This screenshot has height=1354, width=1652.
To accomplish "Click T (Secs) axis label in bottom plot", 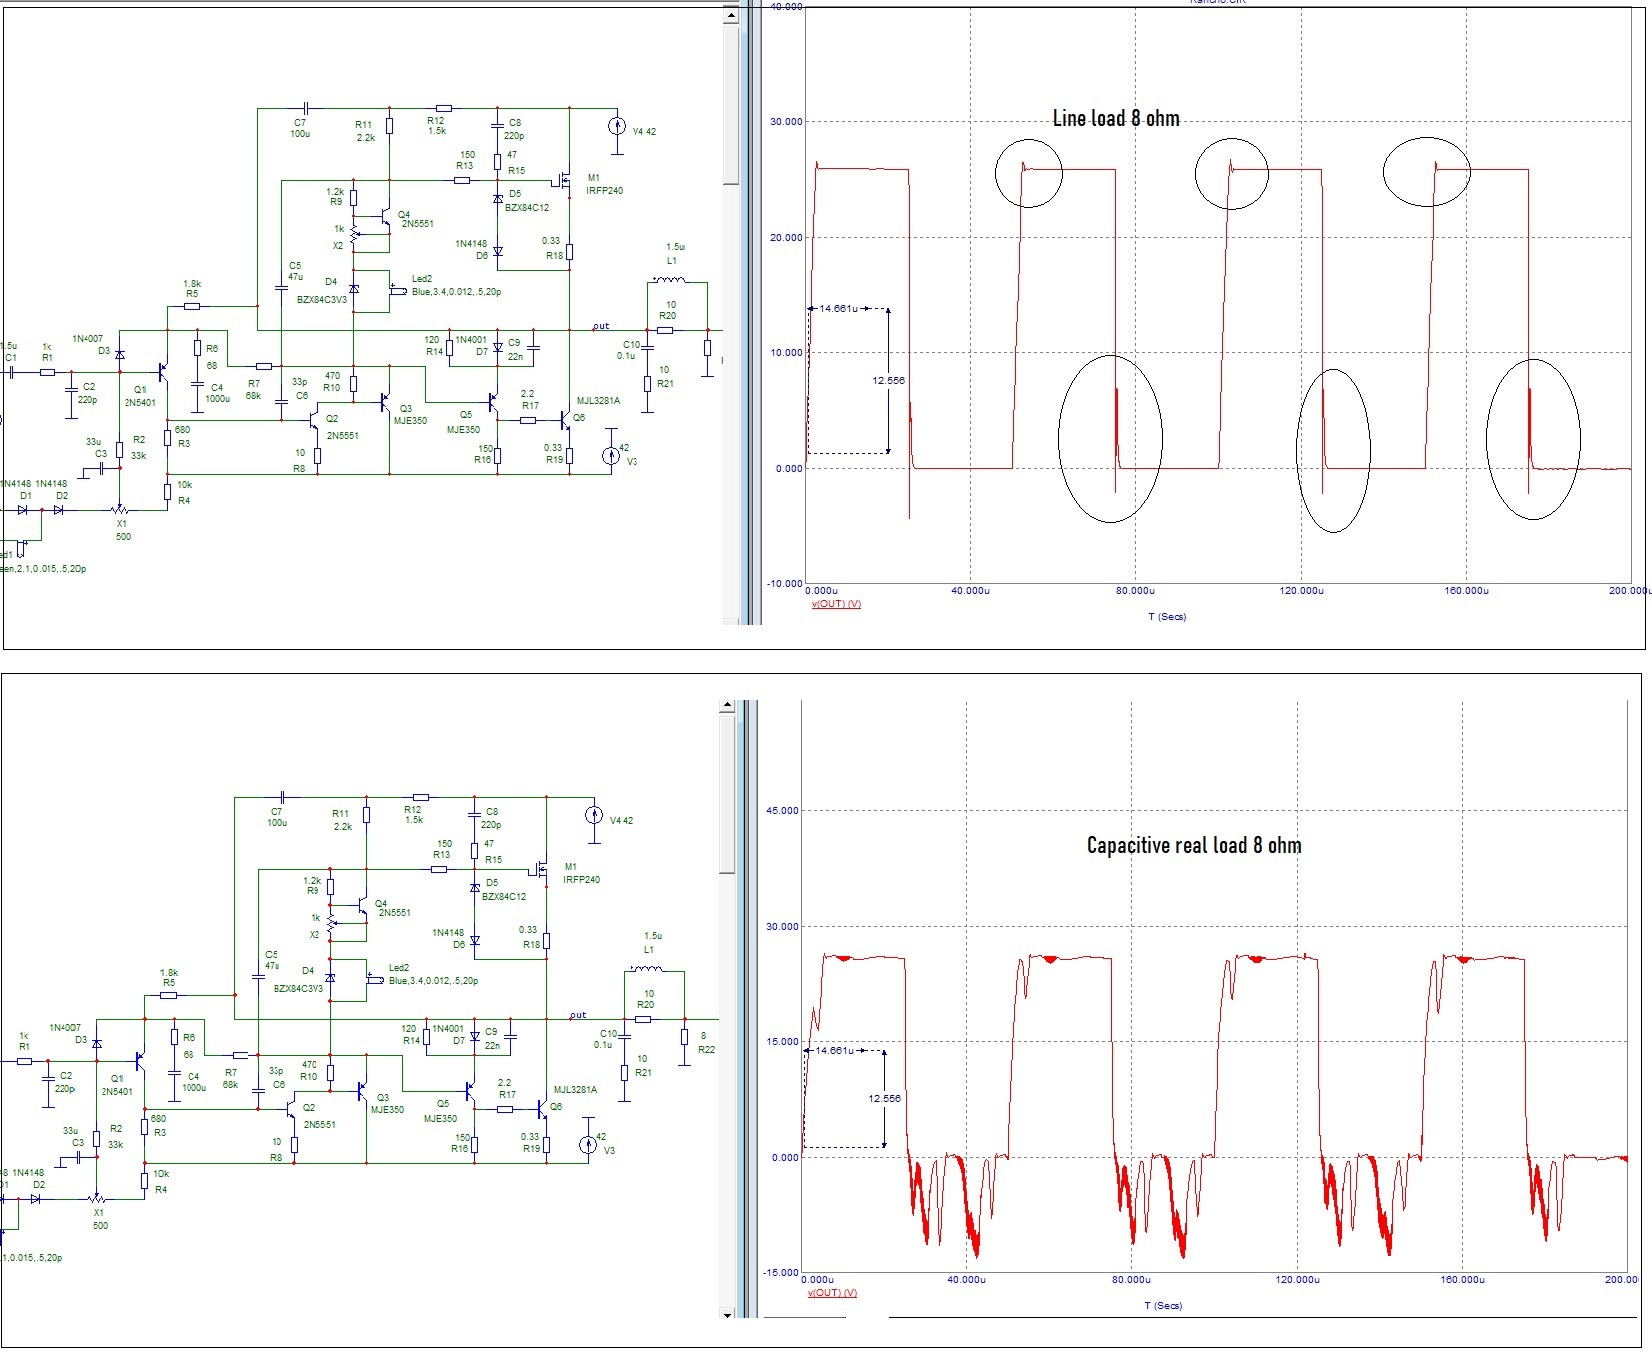I will [1163, 1306].
